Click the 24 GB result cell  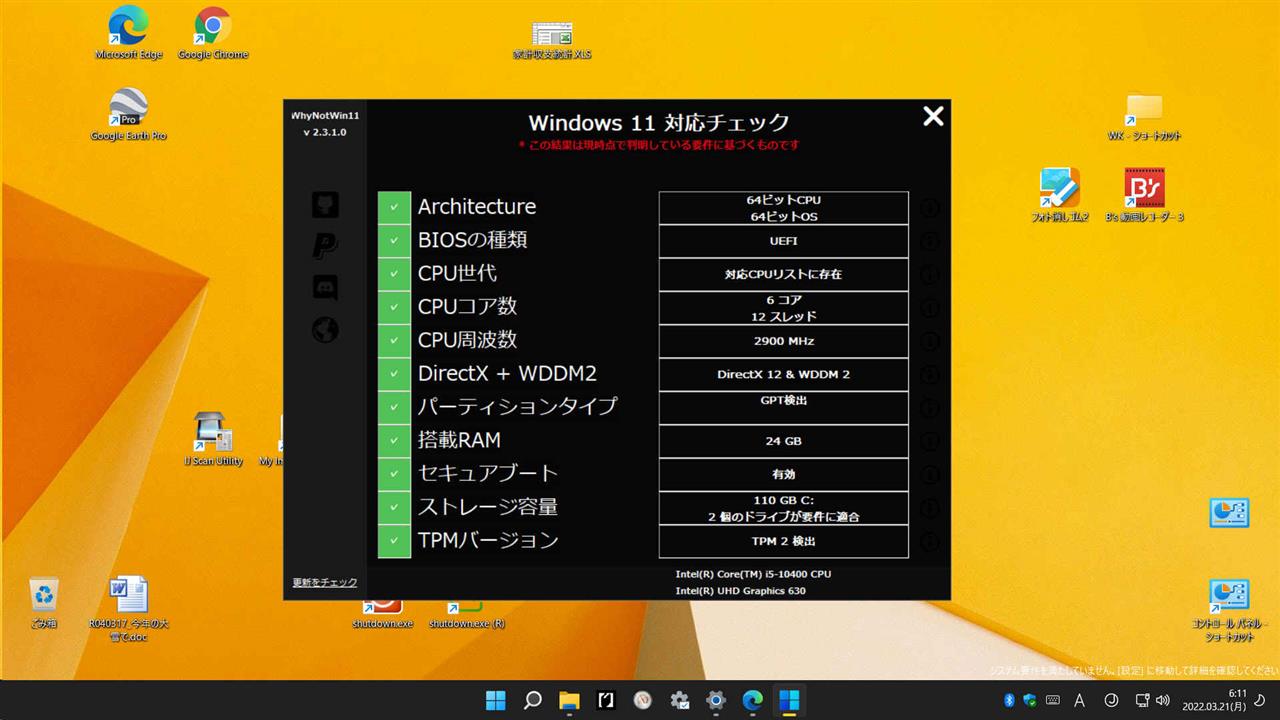(784, 441)
